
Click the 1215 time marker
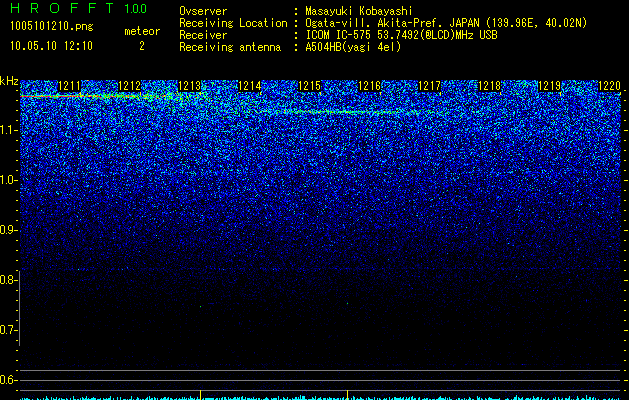pos(310,86)
